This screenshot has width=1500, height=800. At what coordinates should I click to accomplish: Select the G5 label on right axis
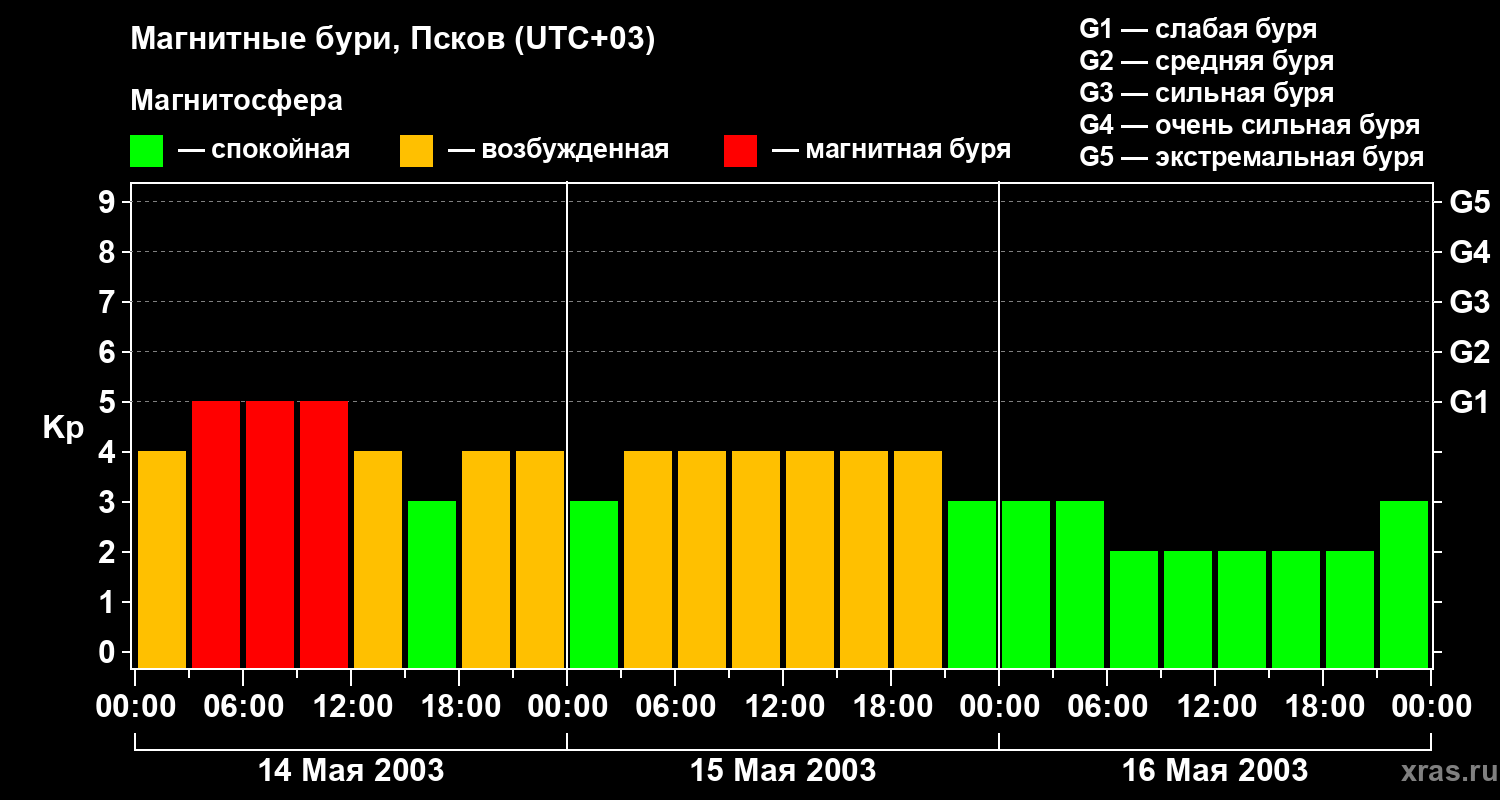pyautogui.click(x=1469, y=203)
